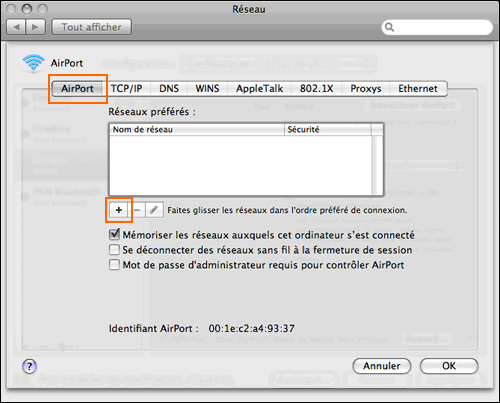Switch to the Ethernet tab
The height and width of the screenshot is (403, 500).
point(418,89)
